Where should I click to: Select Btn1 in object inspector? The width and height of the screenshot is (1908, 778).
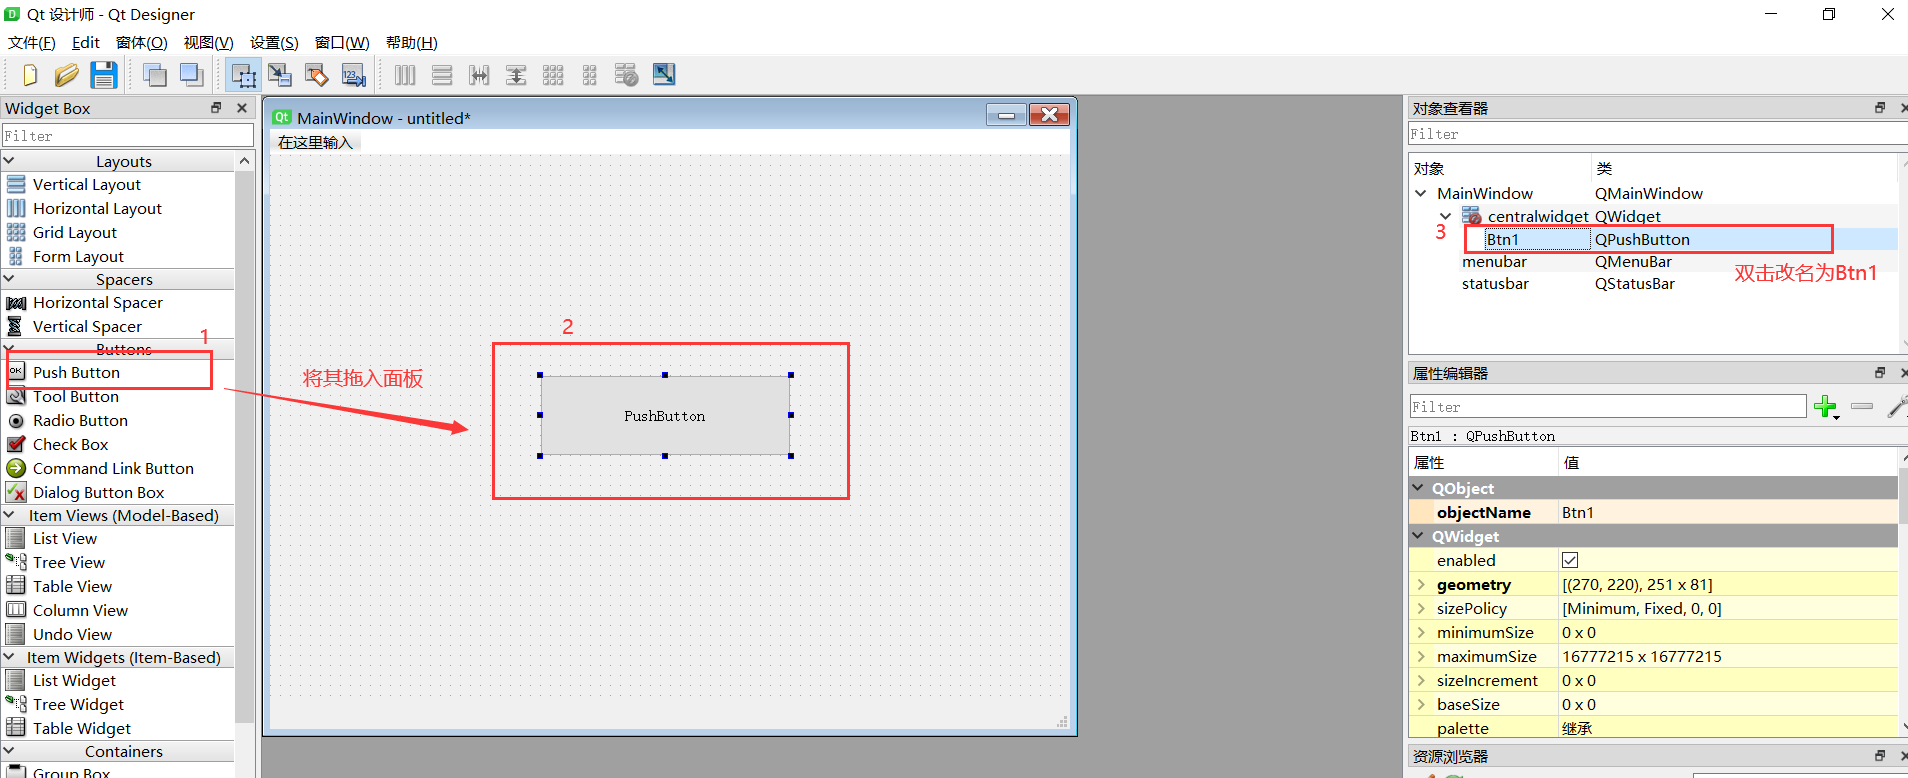click(1502, 239)
